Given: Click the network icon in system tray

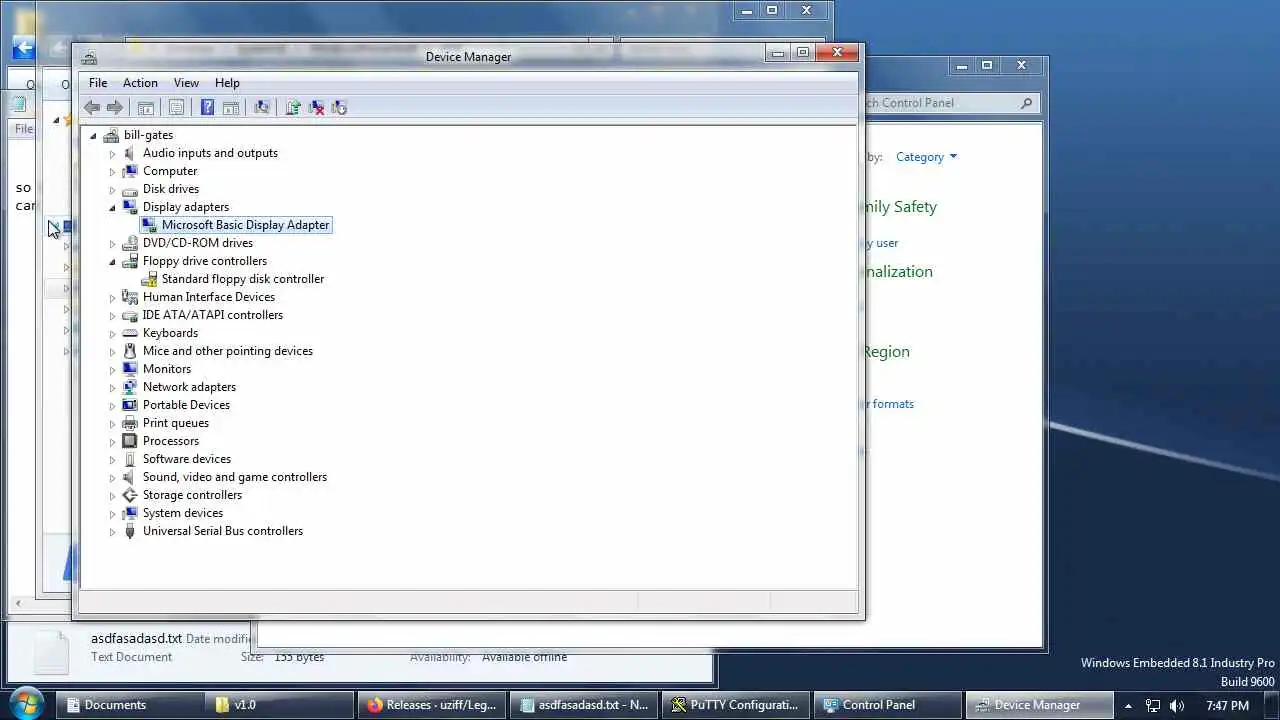Looking at the screenshot, I should [x=1153, y=705].
